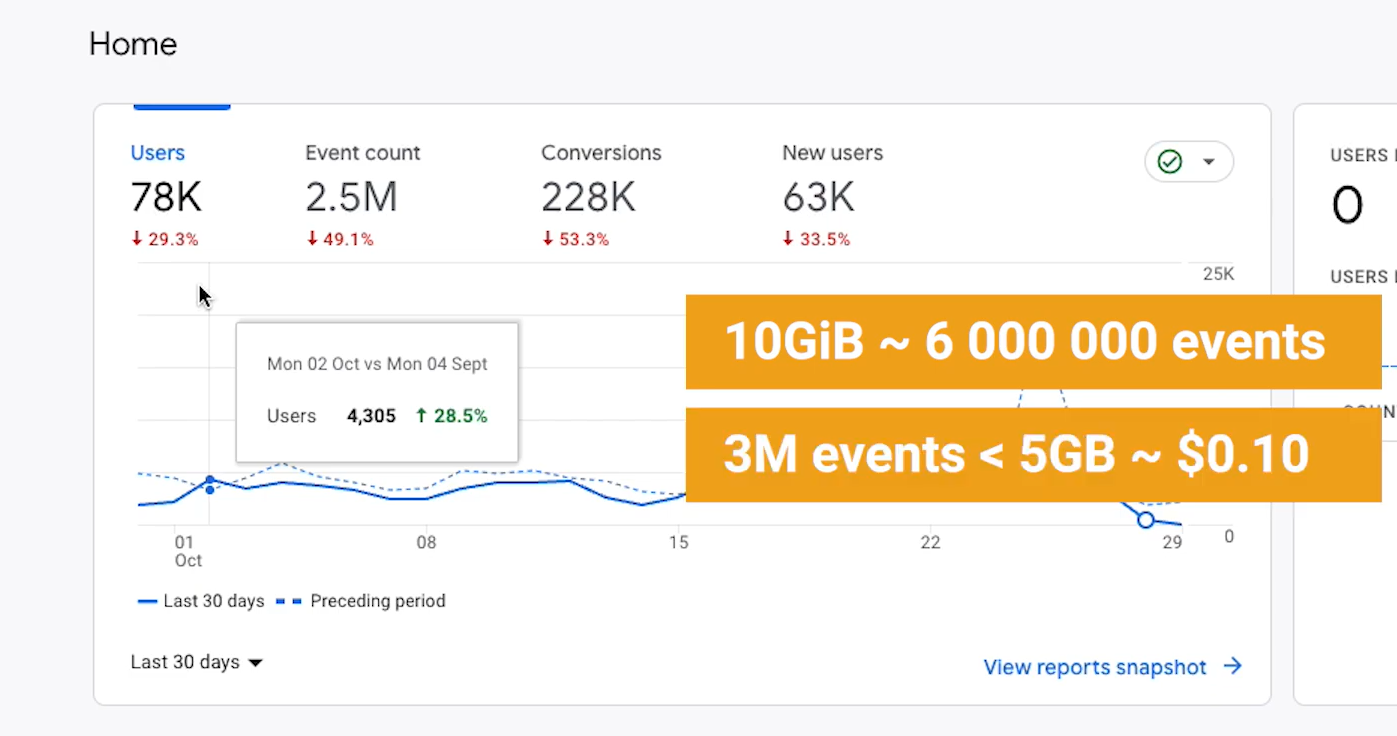Click the dashed Preceding period legend entry
The height and width of the screenshot is (736, 1397).
[361, 601]
